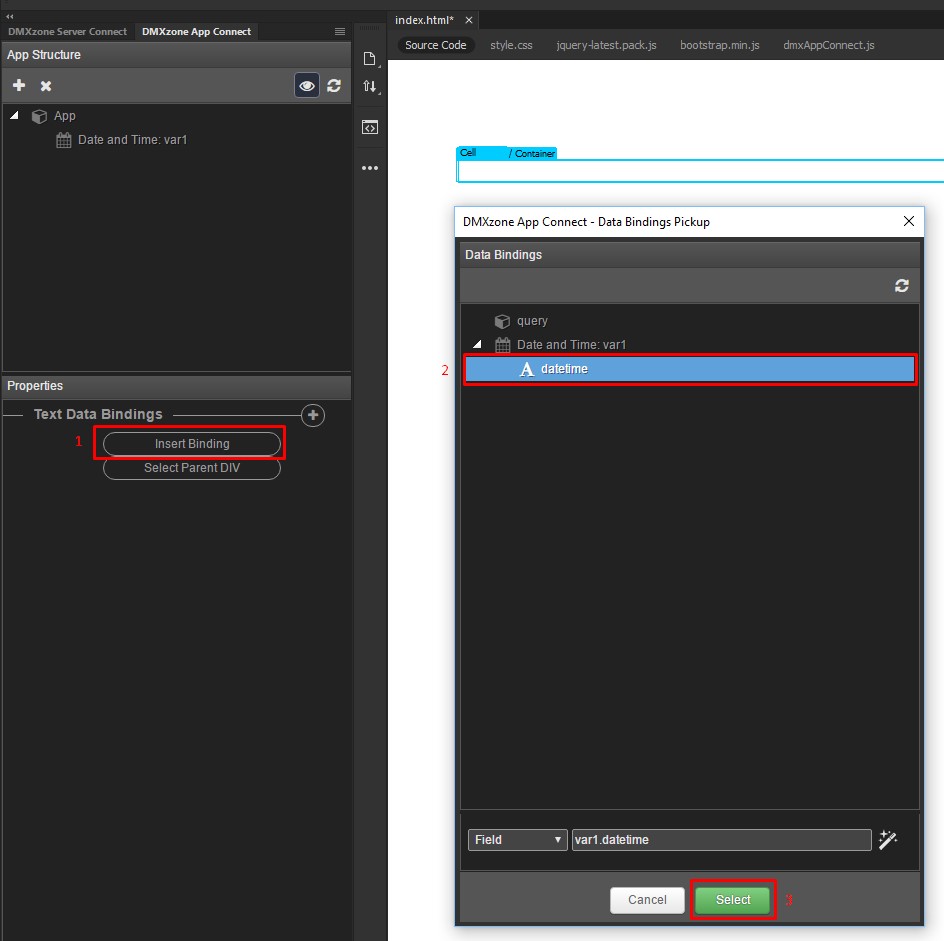
Task: Close the index.html tab
Action: point(469,20)
